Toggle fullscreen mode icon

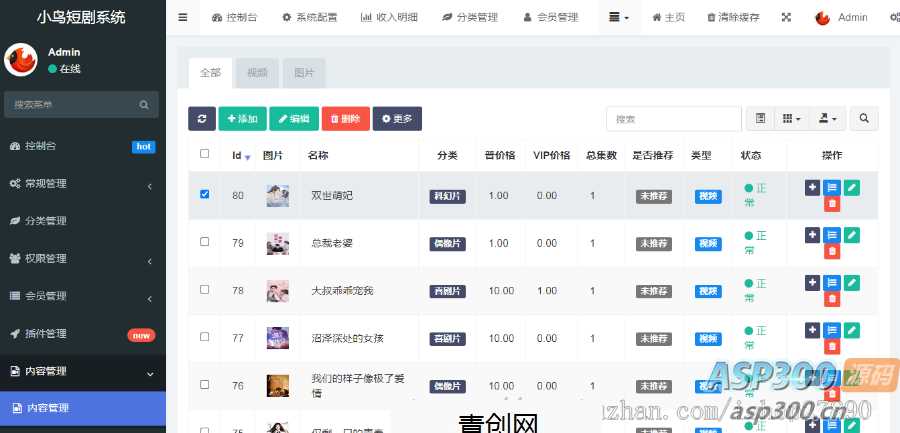pos(786,17)
